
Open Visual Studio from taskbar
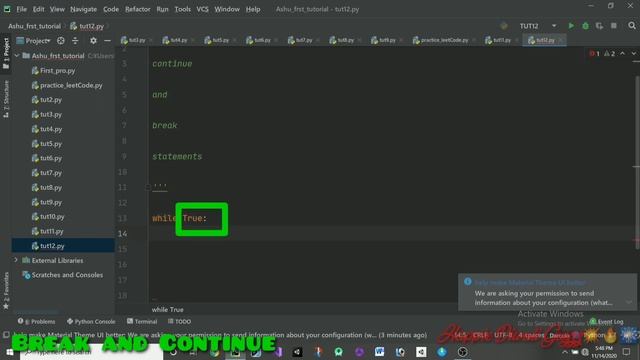click(278, 351)
